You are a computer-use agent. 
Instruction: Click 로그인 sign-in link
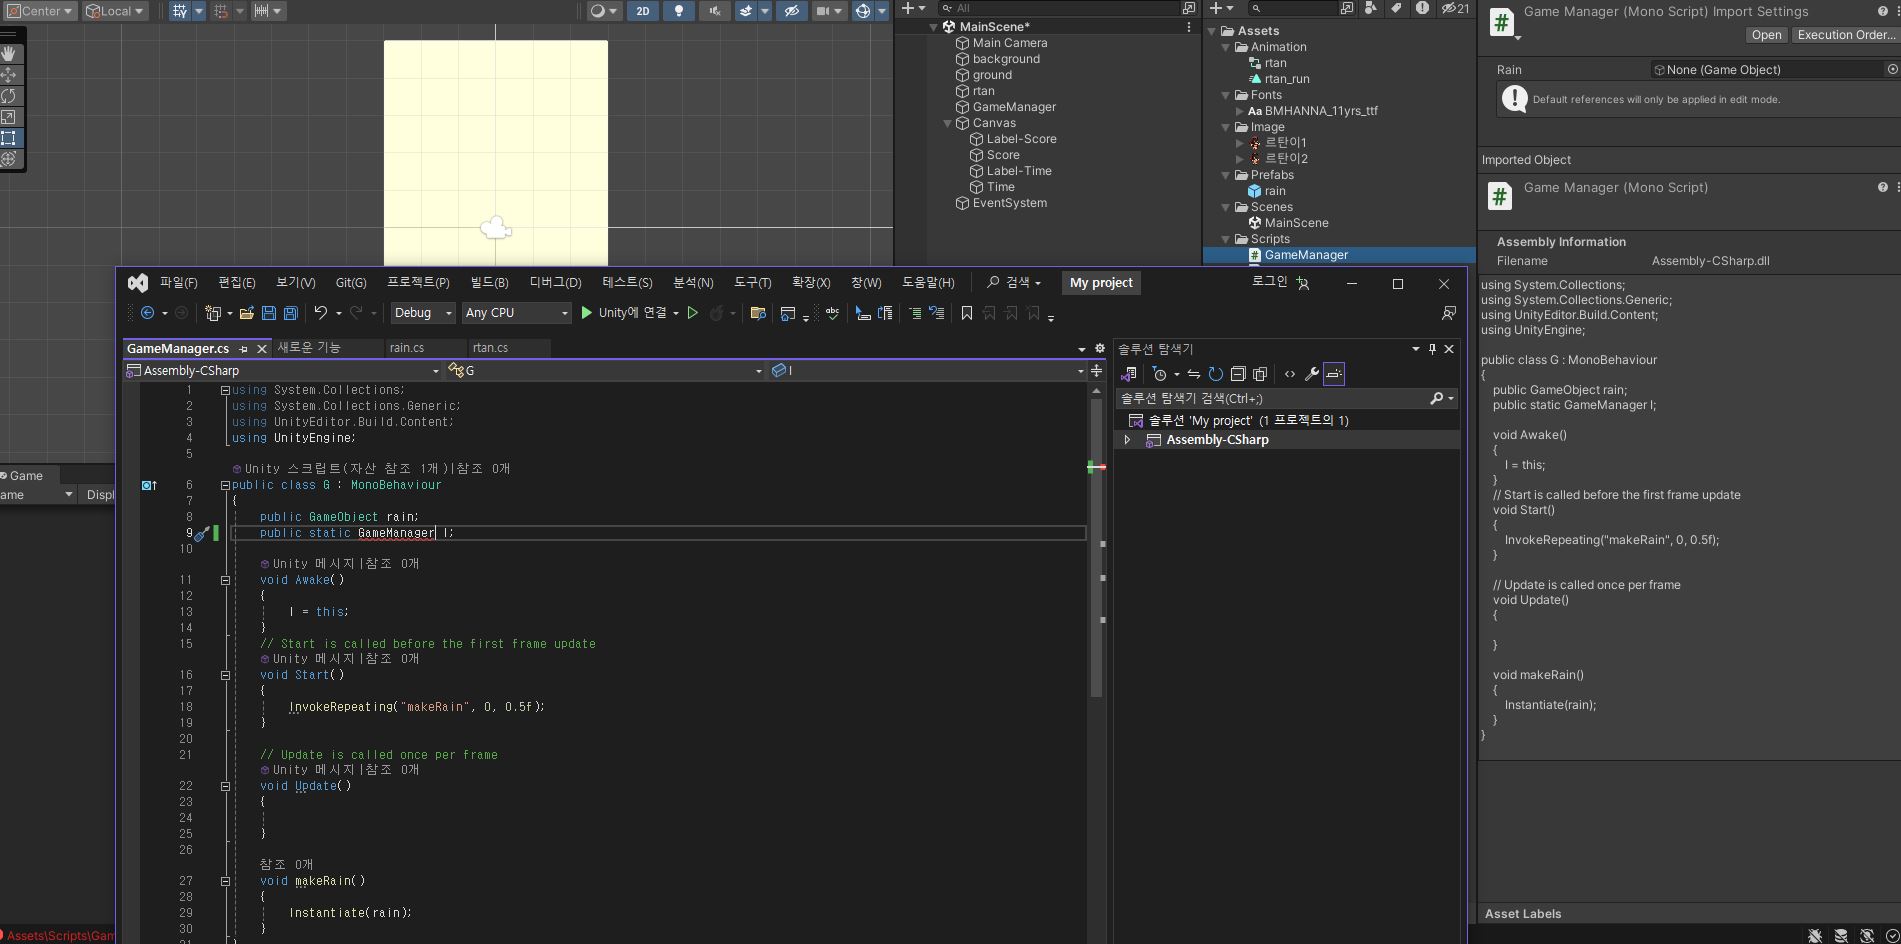pos(1269,282)
